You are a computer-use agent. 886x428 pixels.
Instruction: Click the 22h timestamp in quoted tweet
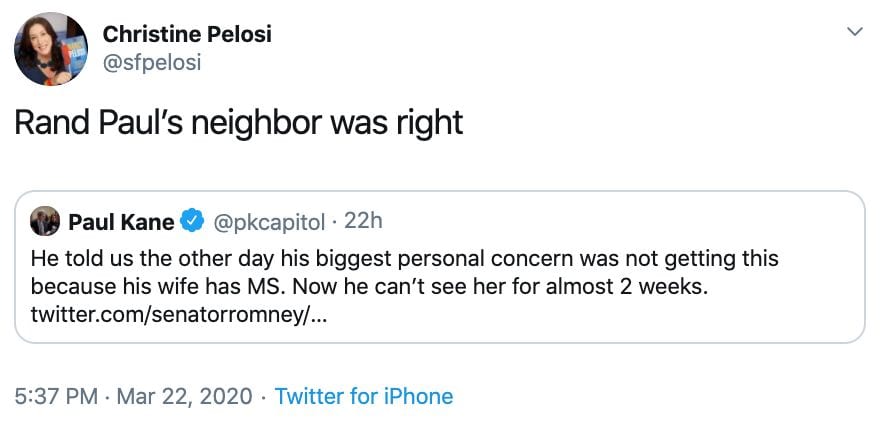point(363,220)
